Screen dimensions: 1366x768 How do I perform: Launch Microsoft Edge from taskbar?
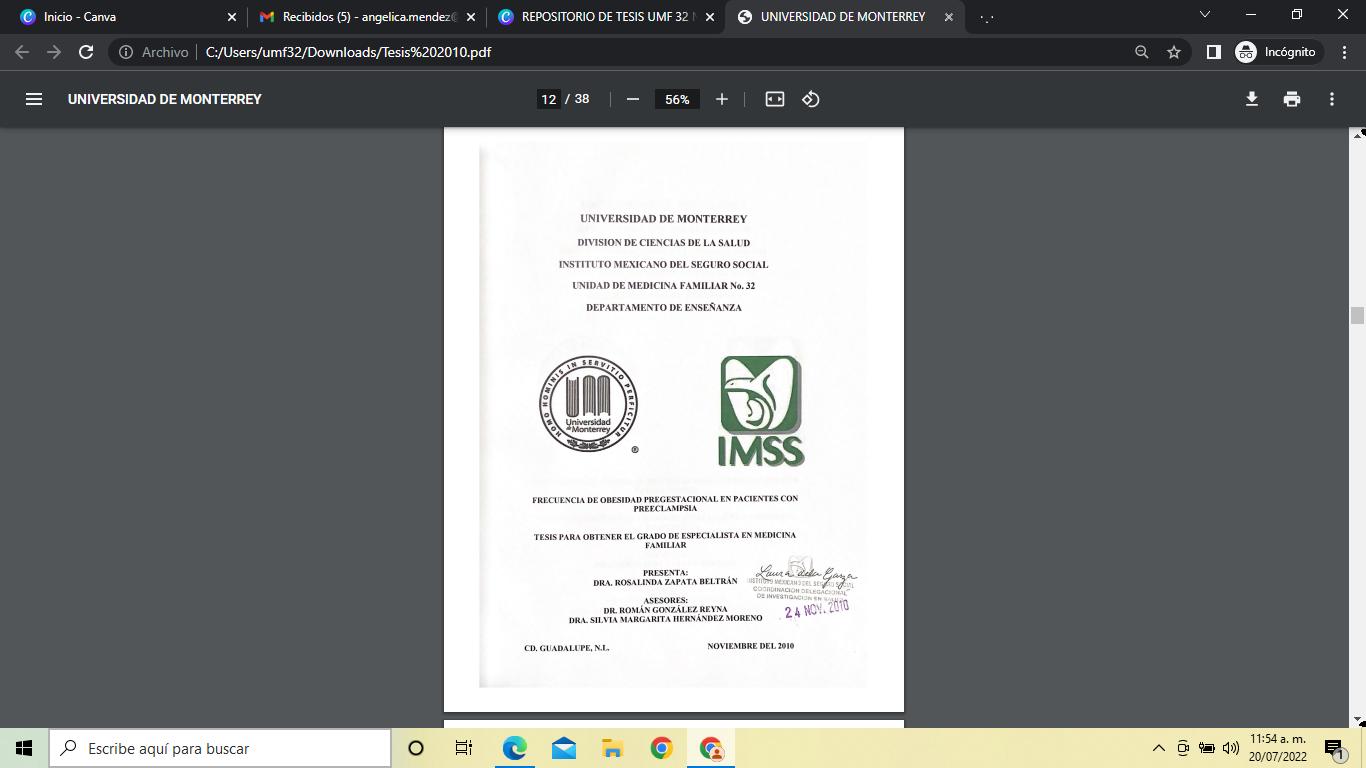coord(514,748)
